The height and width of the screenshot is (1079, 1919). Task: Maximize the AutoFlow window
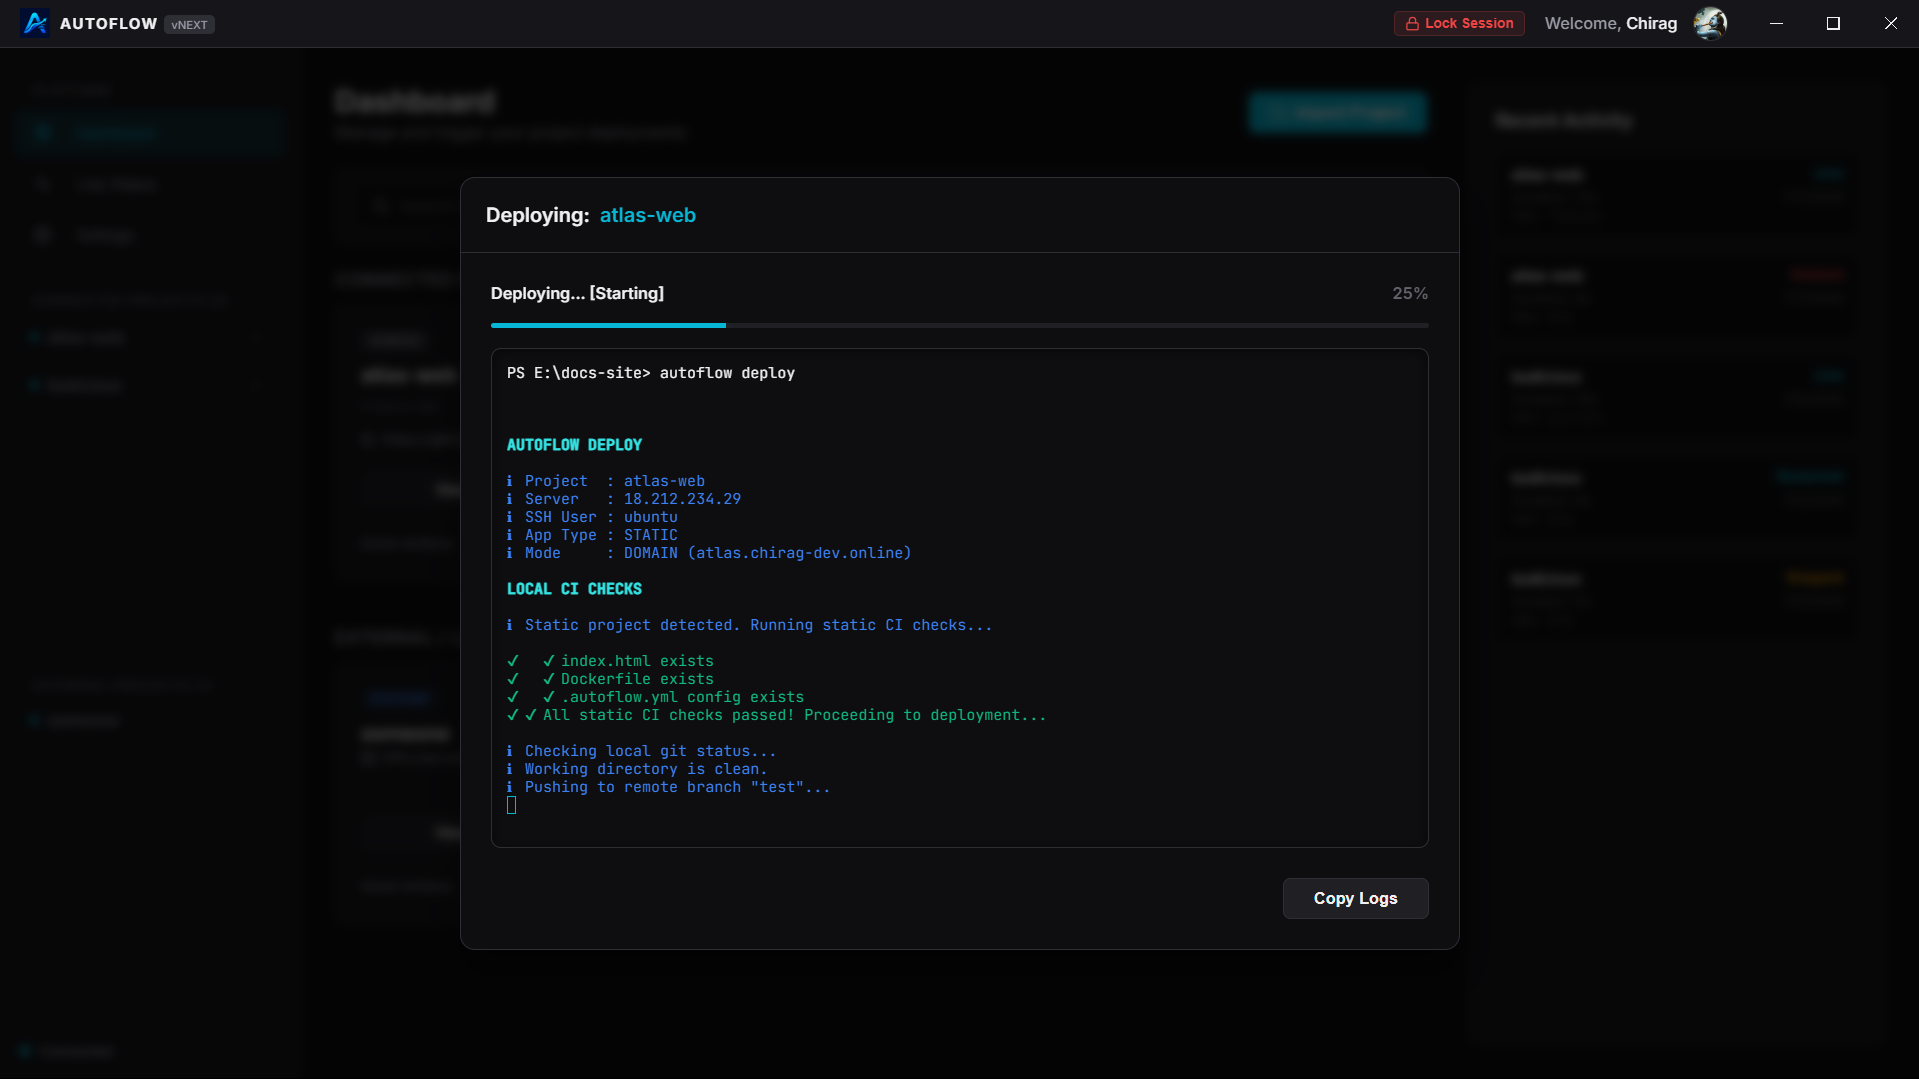(x=1833, y=23)
